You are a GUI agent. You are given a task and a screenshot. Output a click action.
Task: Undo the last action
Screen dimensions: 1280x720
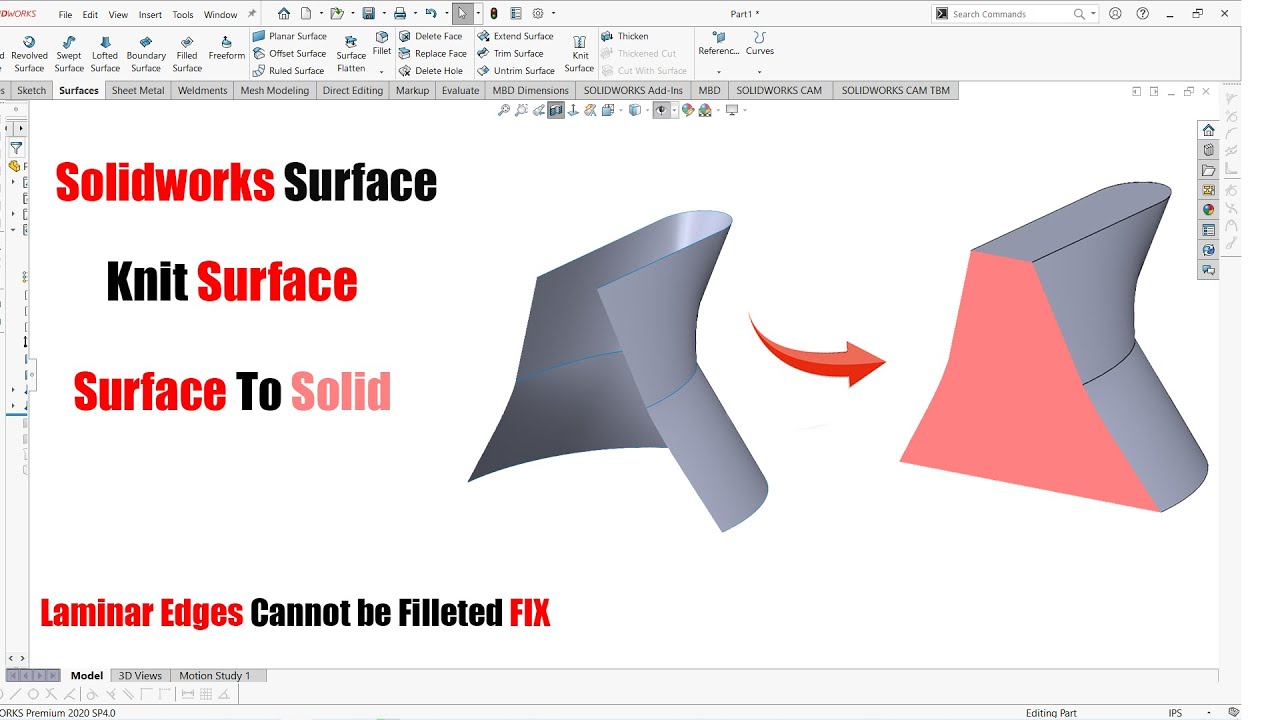tap(431, 14)
